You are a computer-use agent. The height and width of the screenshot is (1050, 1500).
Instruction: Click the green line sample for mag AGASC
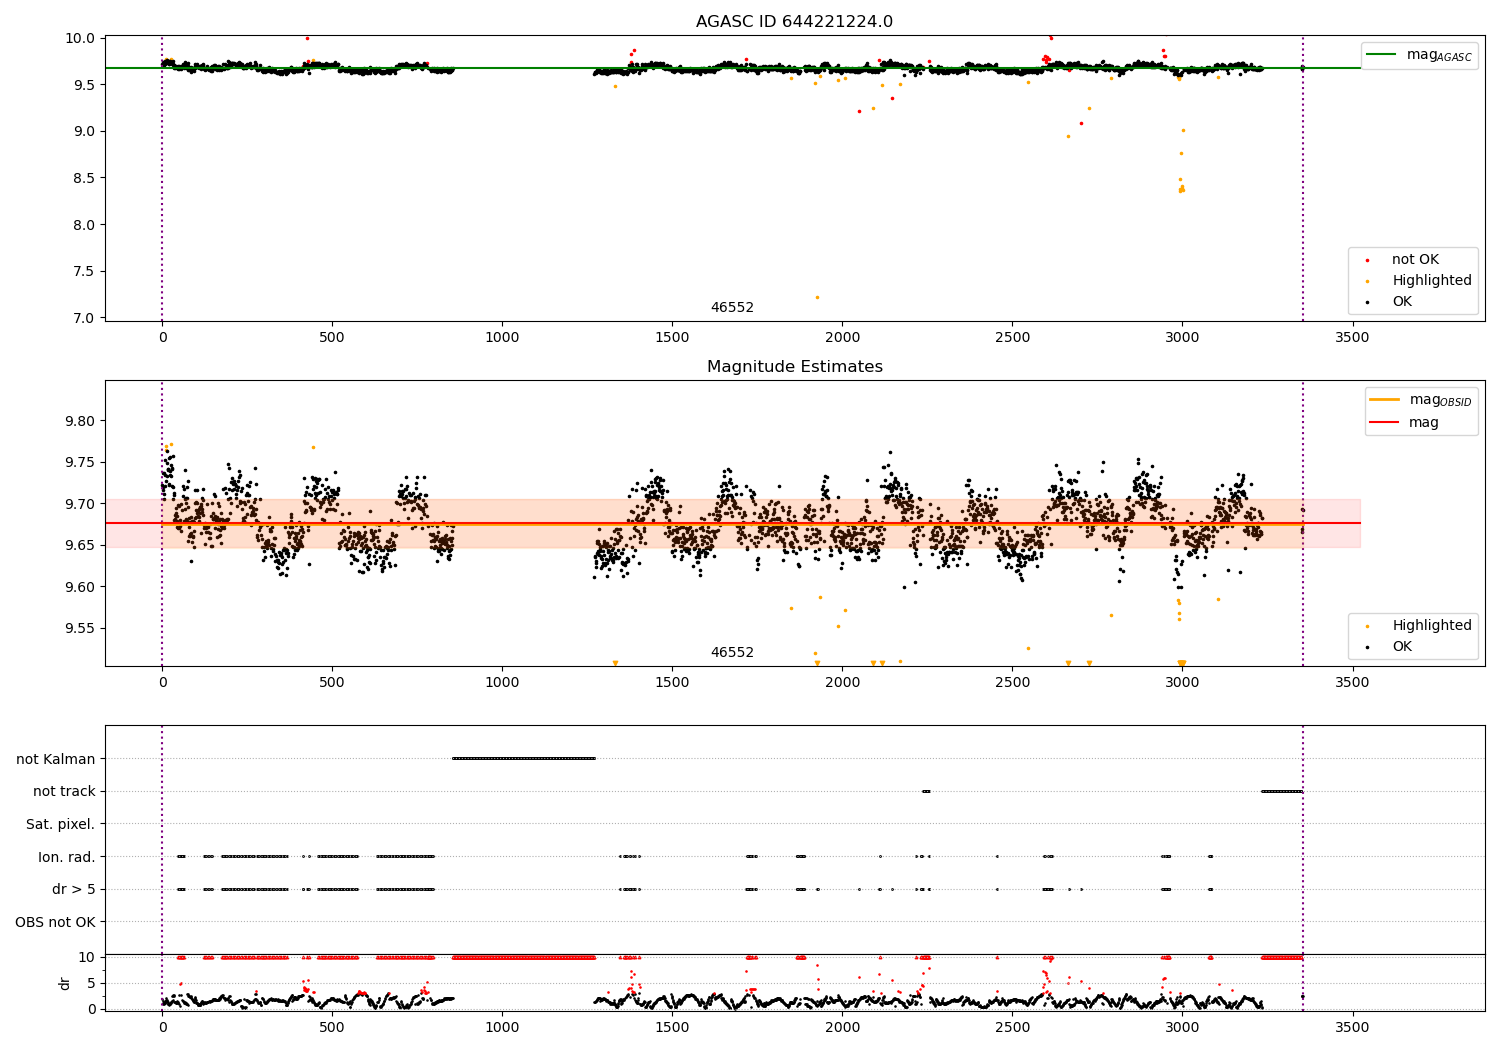1383,55
